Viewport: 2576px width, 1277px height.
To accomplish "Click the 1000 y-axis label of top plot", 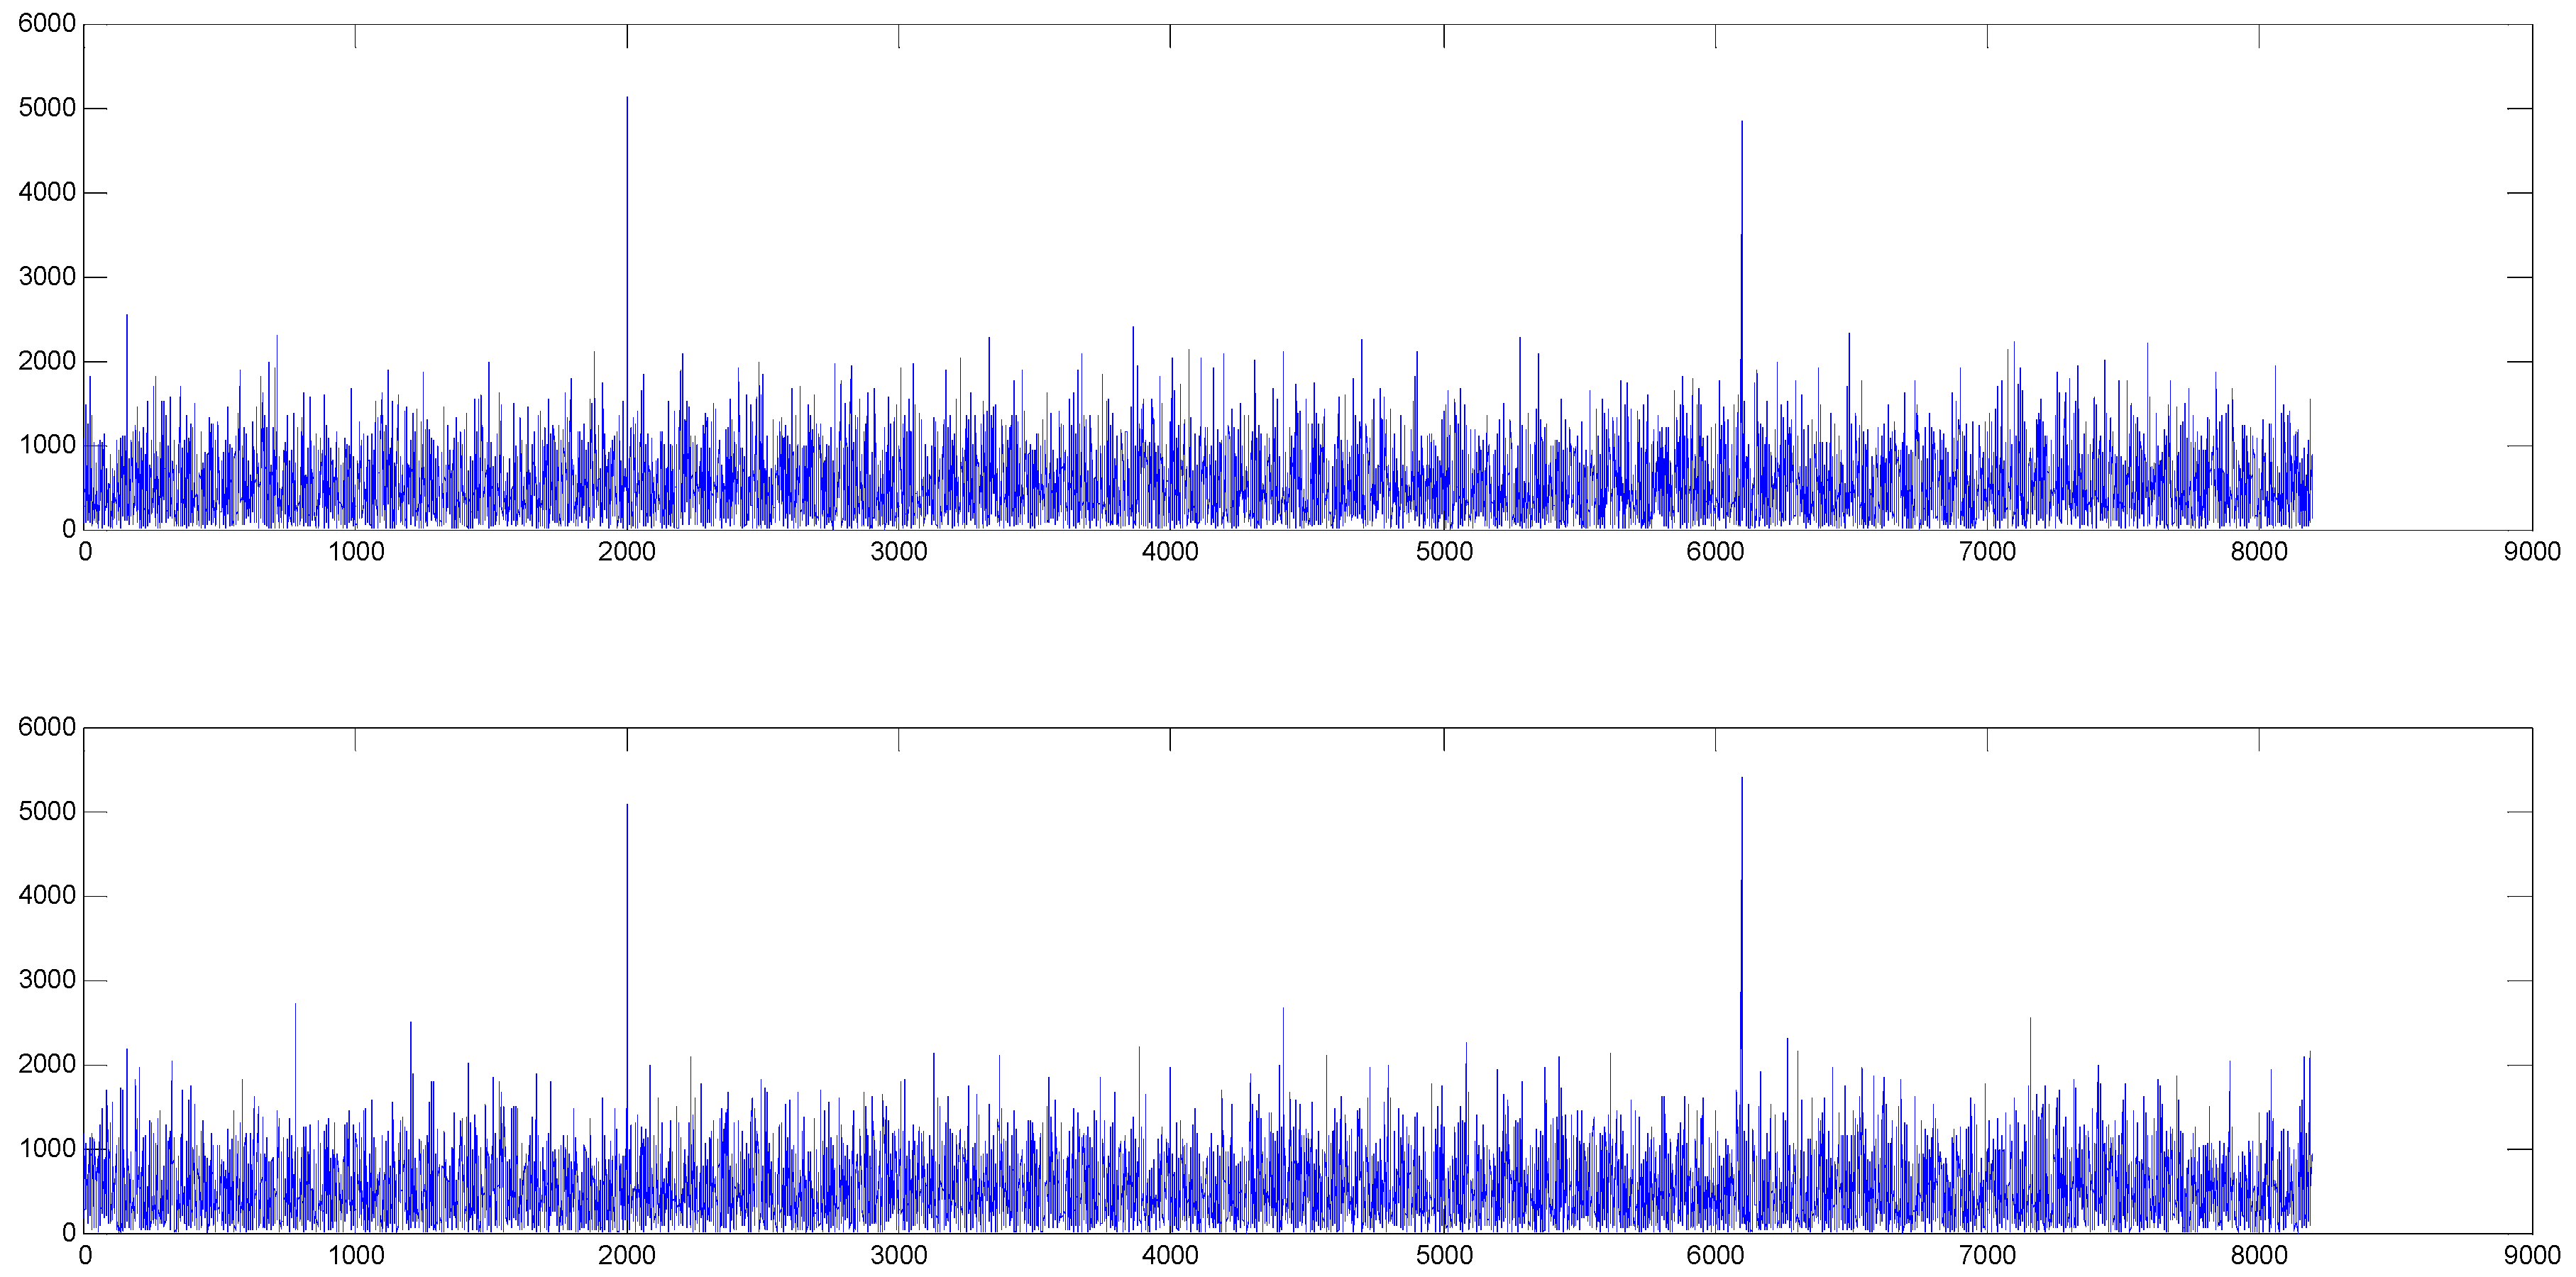I will coord(47,445).
